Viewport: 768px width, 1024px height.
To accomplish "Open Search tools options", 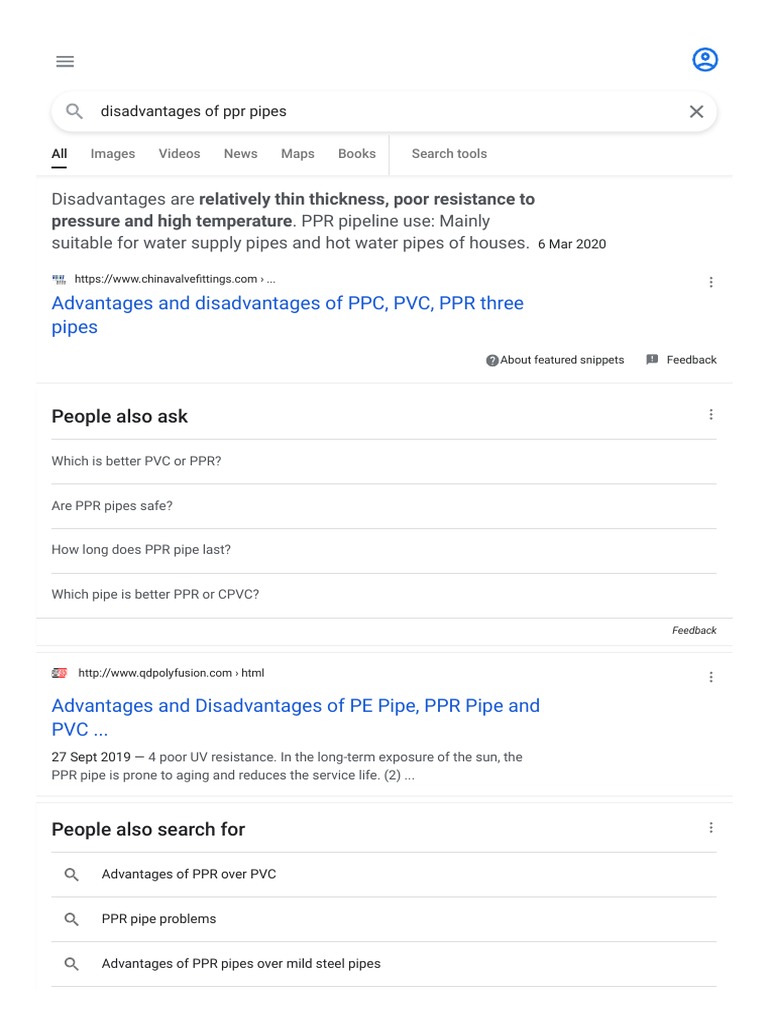I will point(449,154).
